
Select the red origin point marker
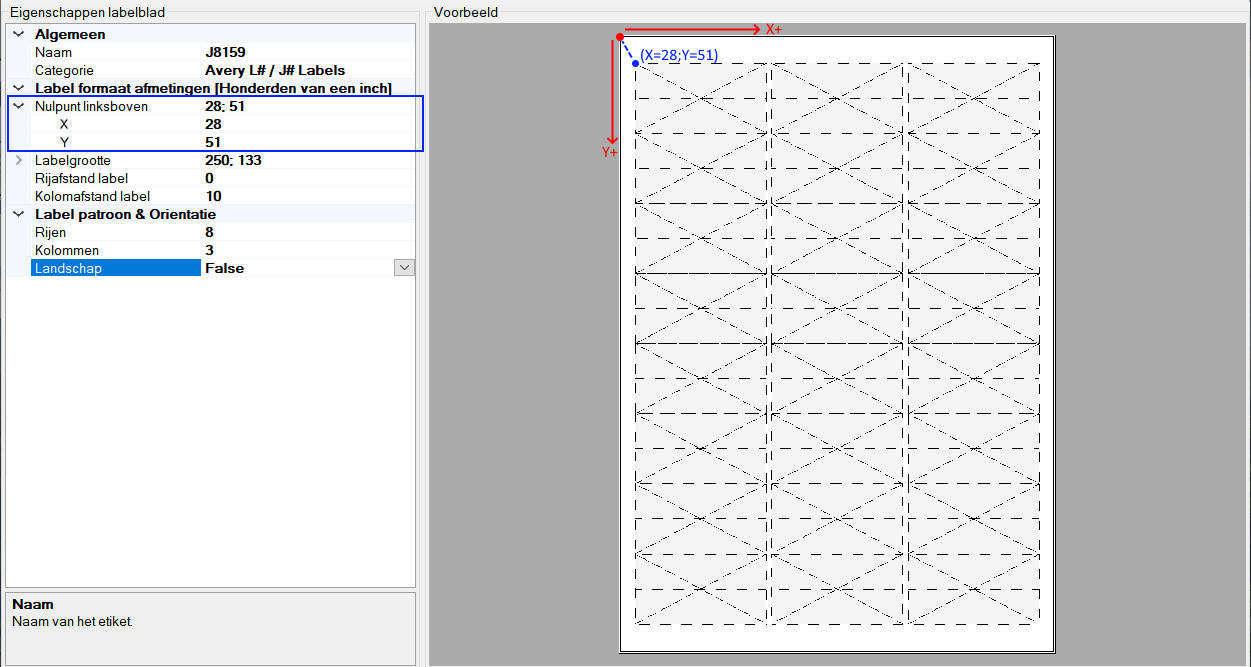(622, 34)
